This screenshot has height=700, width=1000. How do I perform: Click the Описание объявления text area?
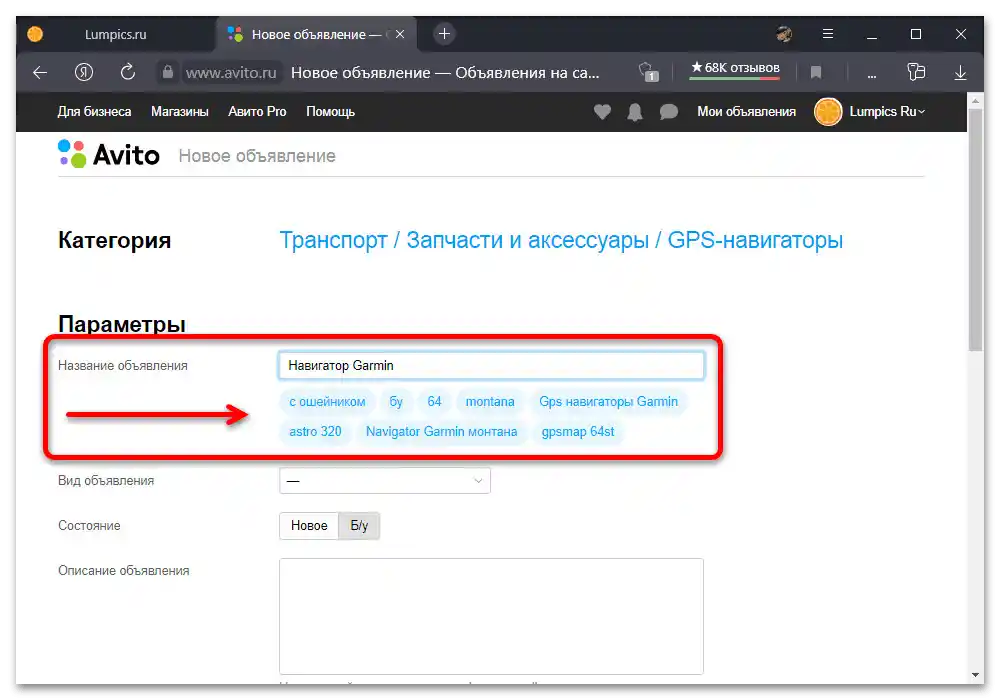tap(491, 616)
